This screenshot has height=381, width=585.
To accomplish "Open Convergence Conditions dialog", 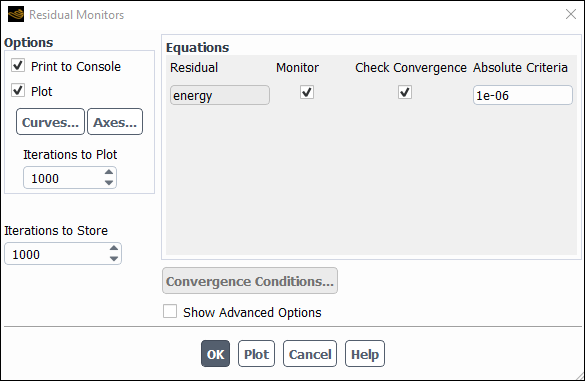I will [250, 281].
